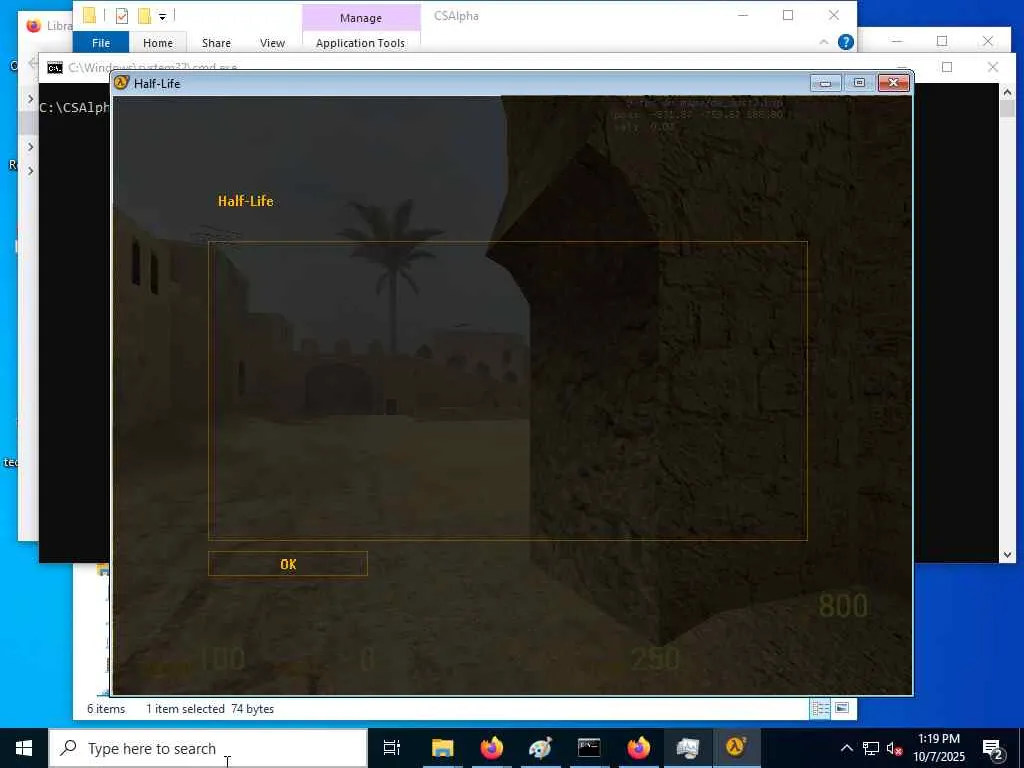Open the Customize Quick Access Toolbar dropdown
1024x768 pixels.
(x=163, y=16)
